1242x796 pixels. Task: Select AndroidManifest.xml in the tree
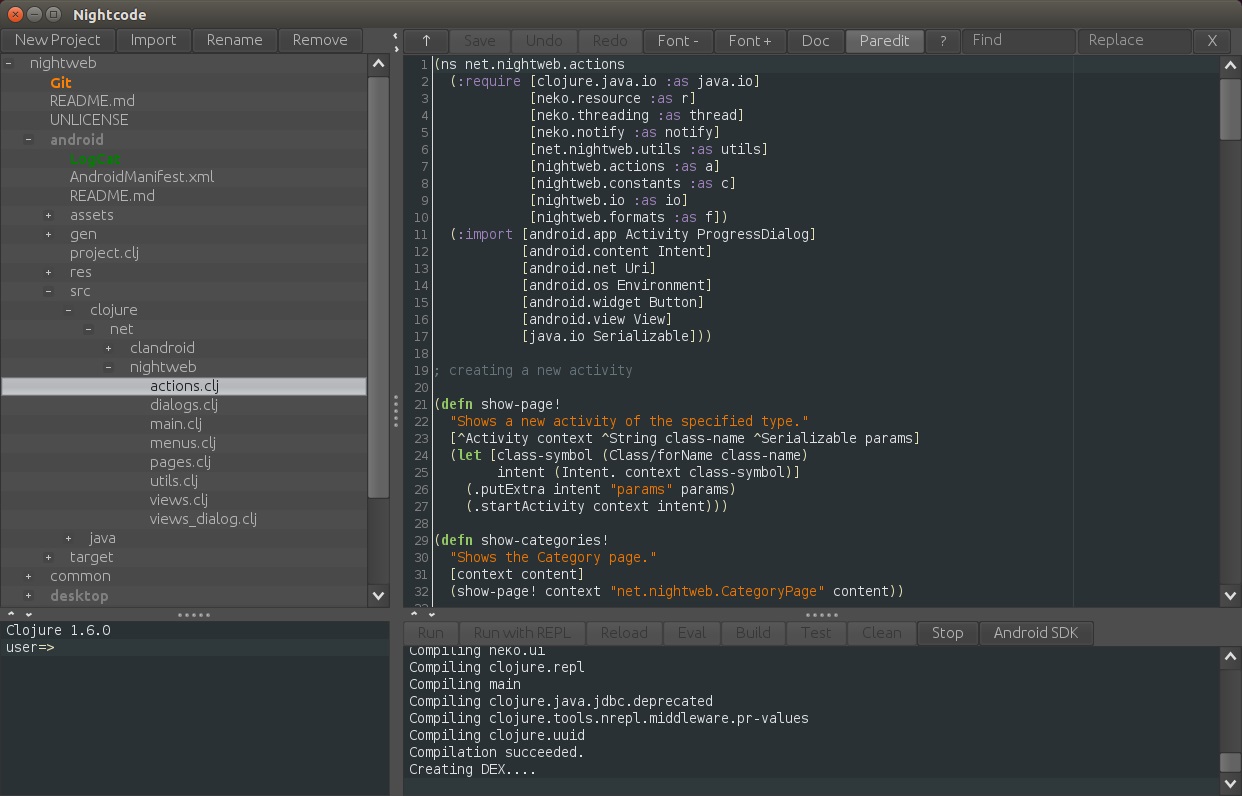[141, 177]
